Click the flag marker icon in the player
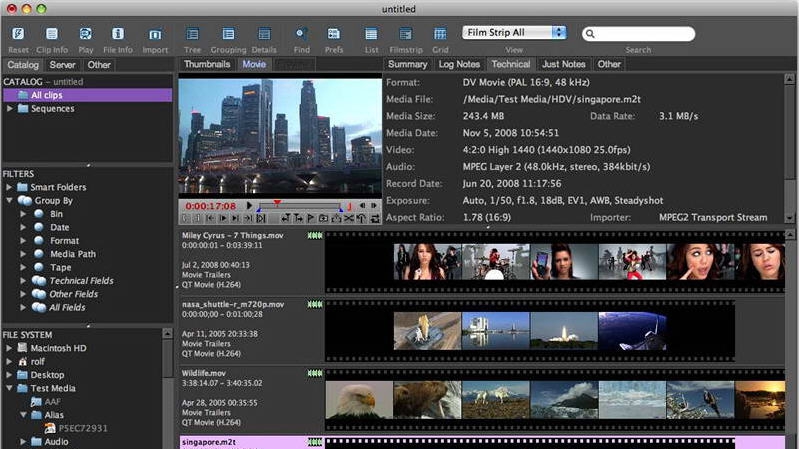799x449 pixels. pos(310,218)
